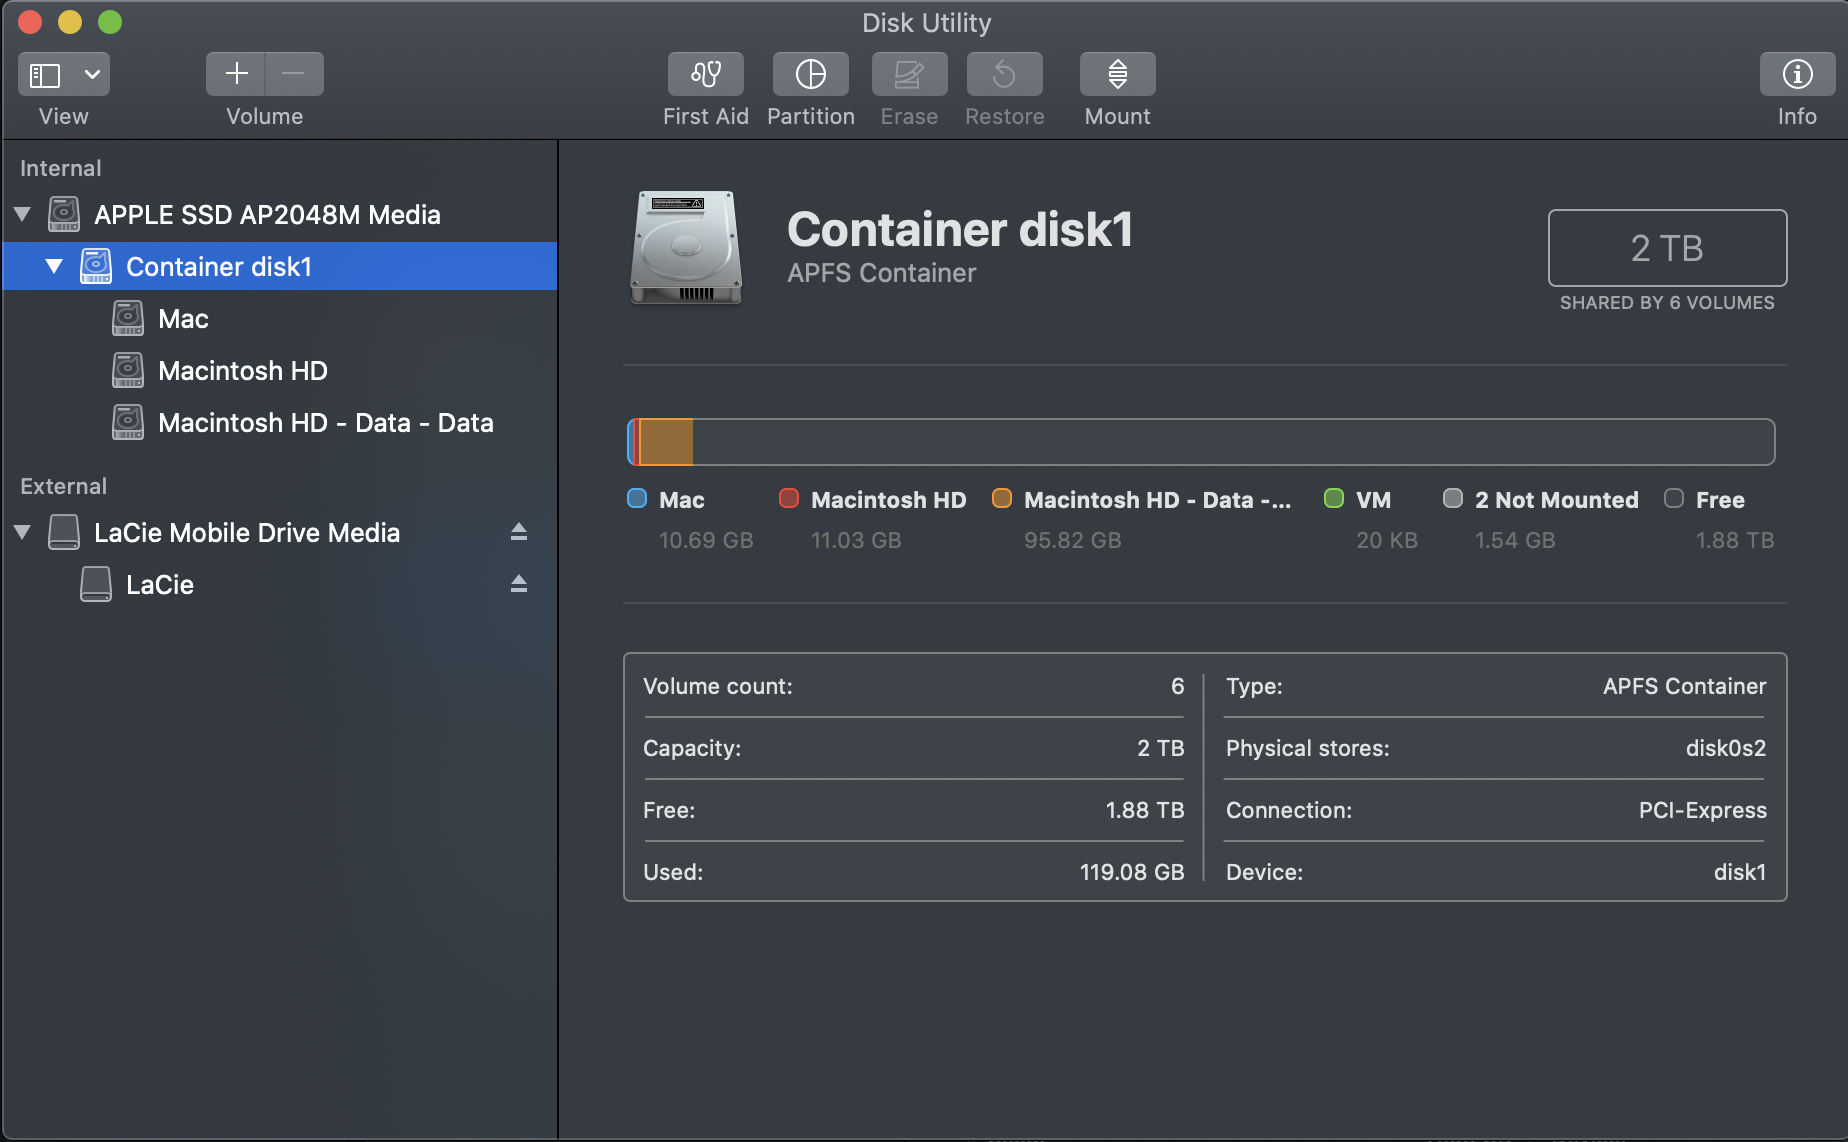Screen dimensions: 1848x1142
Task: Click the orange Macintosh HD - Data swatch
Action: click(x=1001, y=499)
